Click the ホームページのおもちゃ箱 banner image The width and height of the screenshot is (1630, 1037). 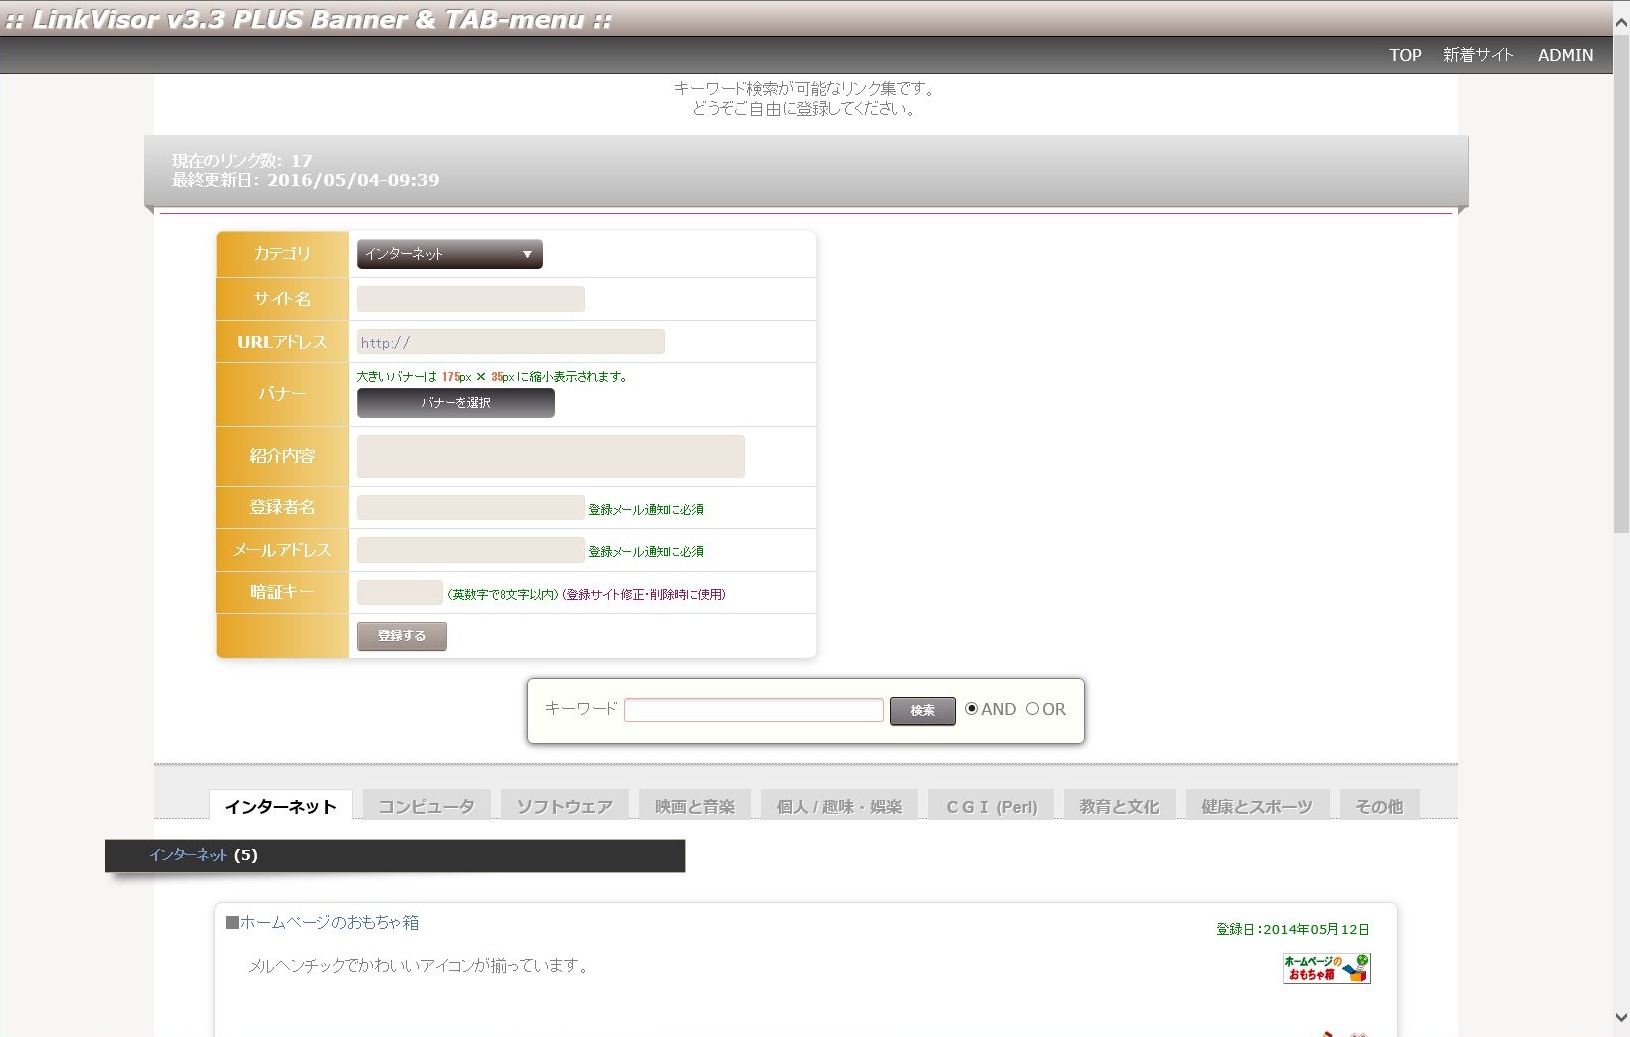1326,968
